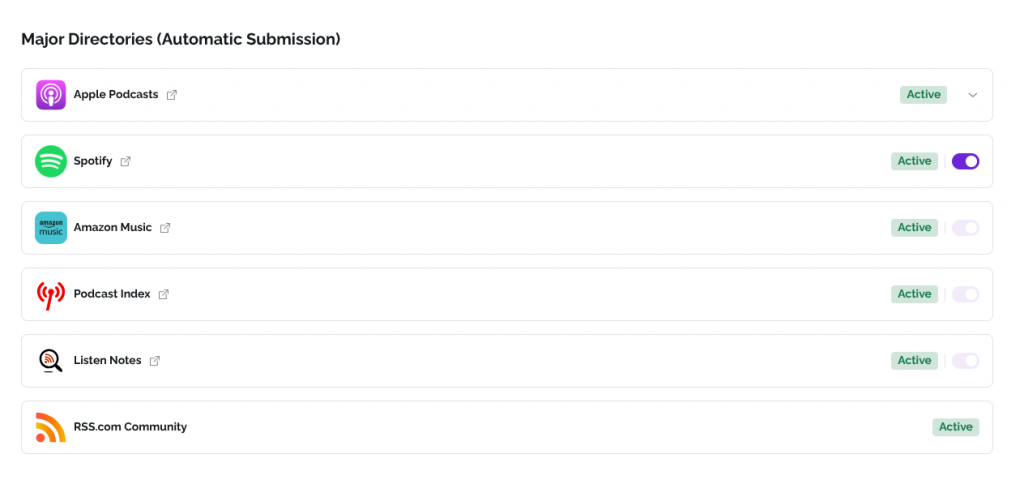1024x480 pixels.
Task: Expand the Apple Podcasts row chevron
Action: click(972, 95)
